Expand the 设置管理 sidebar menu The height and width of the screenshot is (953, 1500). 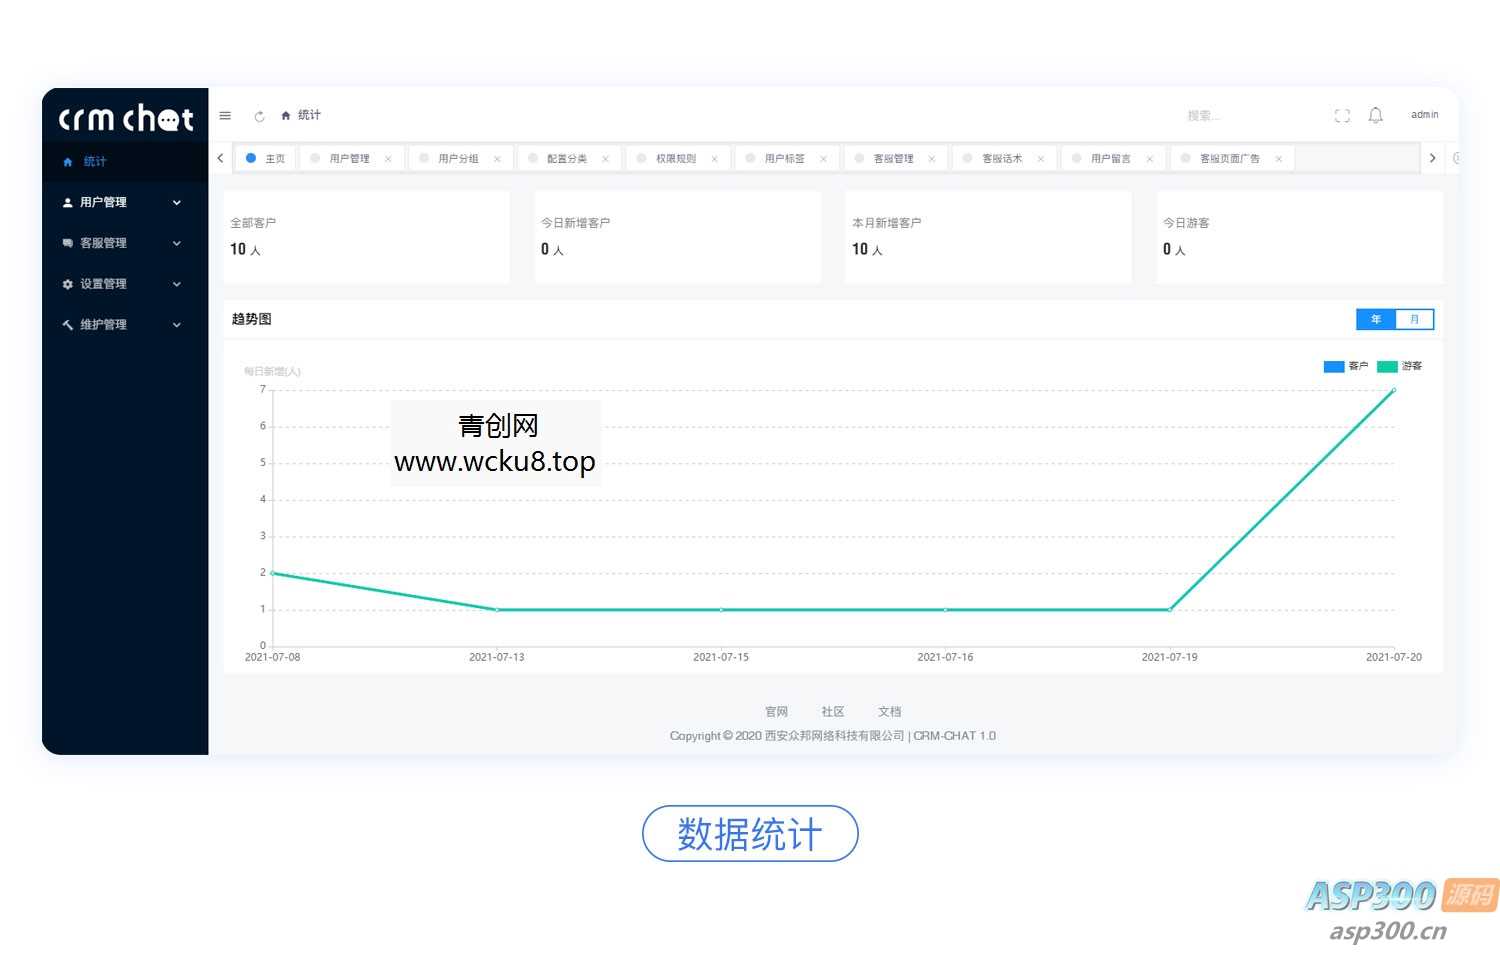tap(177, 284)
